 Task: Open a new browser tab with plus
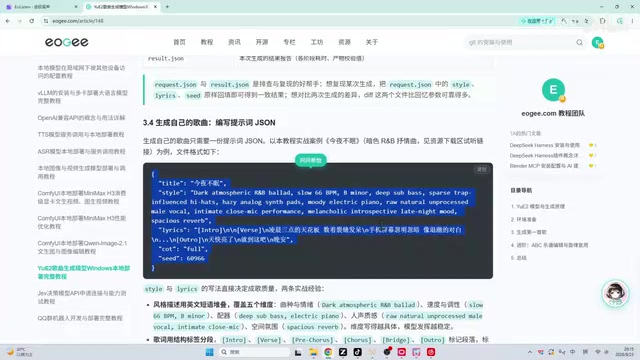167,7
